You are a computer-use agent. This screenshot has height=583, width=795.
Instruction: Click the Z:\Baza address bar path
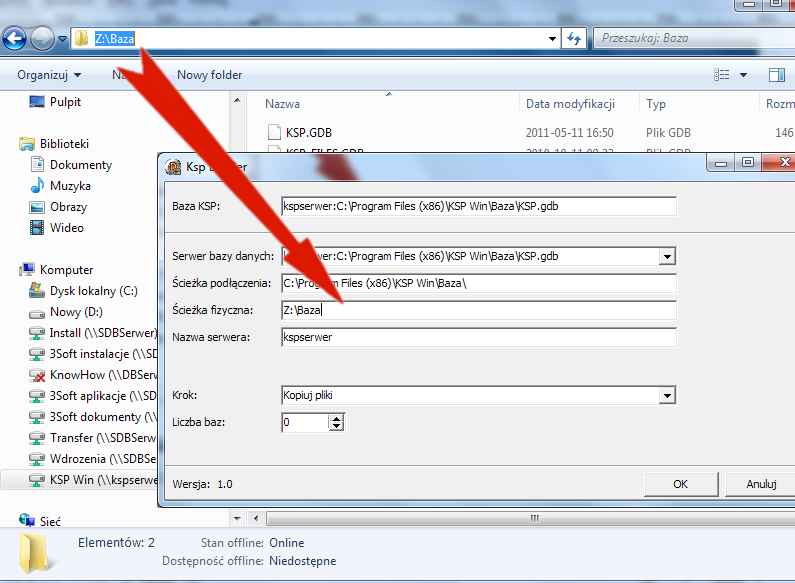pyautogui.click(x=115, y=39)
